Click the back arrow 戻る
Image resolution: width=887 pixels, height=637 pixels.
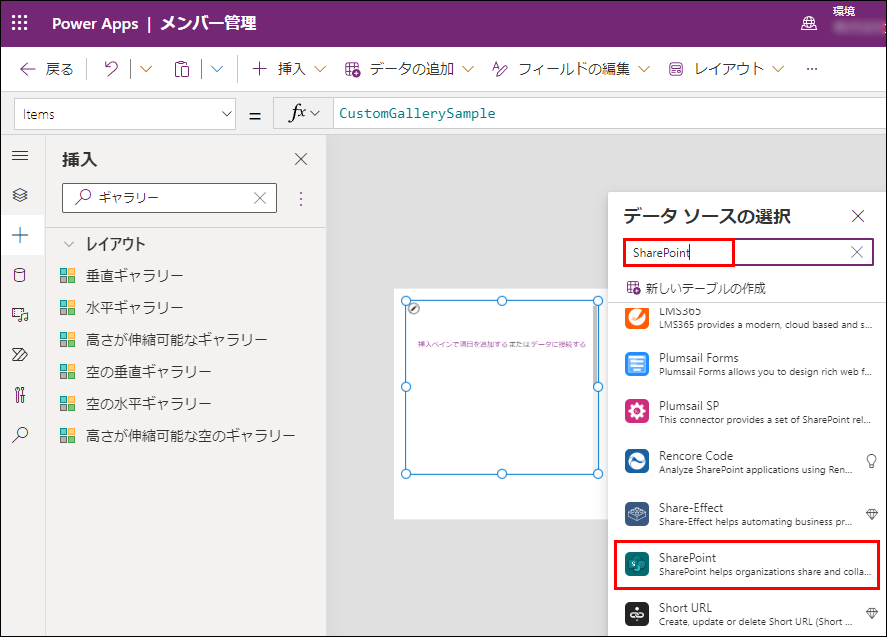pyautogui.click(x=46, y=69)
